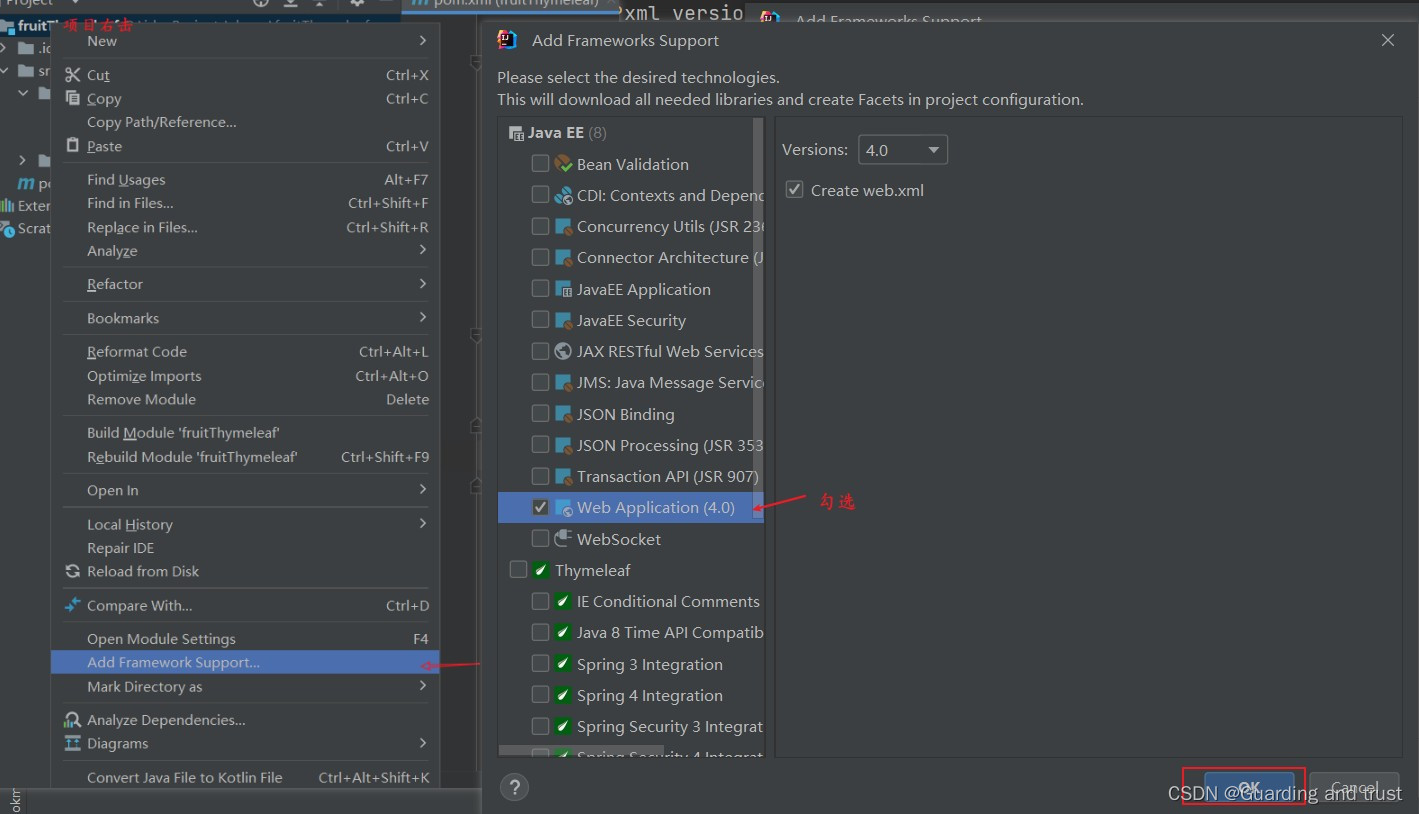Select Open Module Settings
Image resolution: width=1419 pixels, height=814 pixels.
pos(245,639)
